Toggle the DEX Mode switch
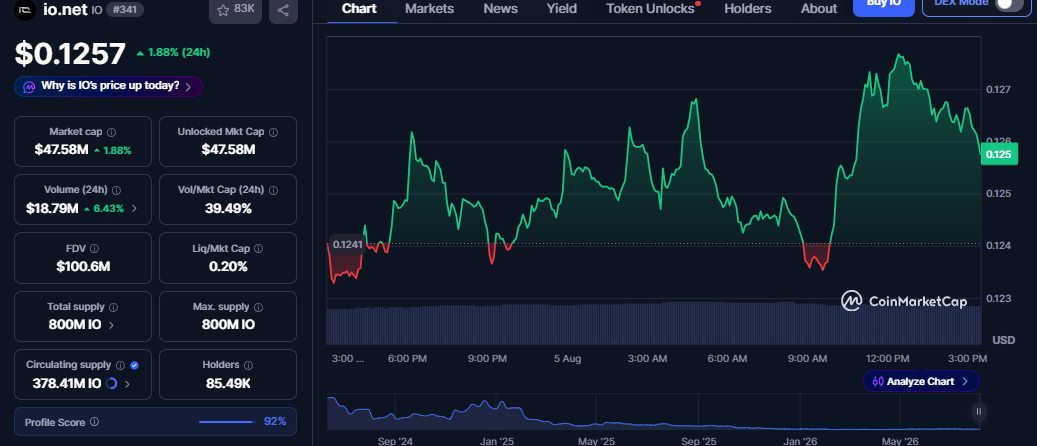 coord(1007,3)
